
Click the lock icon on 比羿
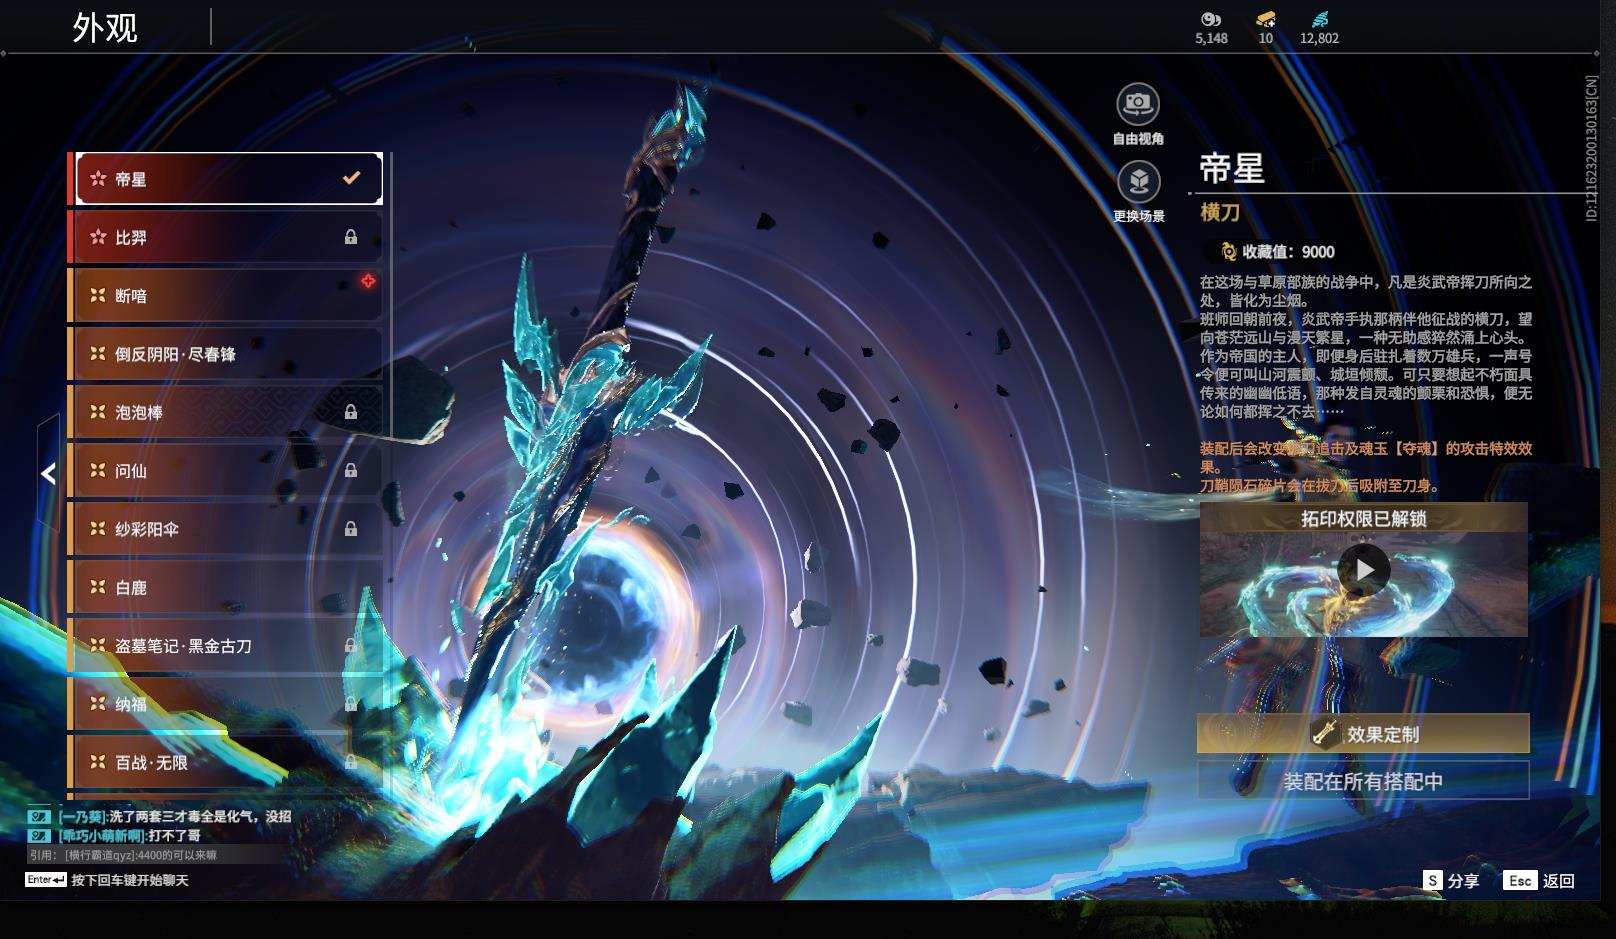tap(351, 237)
